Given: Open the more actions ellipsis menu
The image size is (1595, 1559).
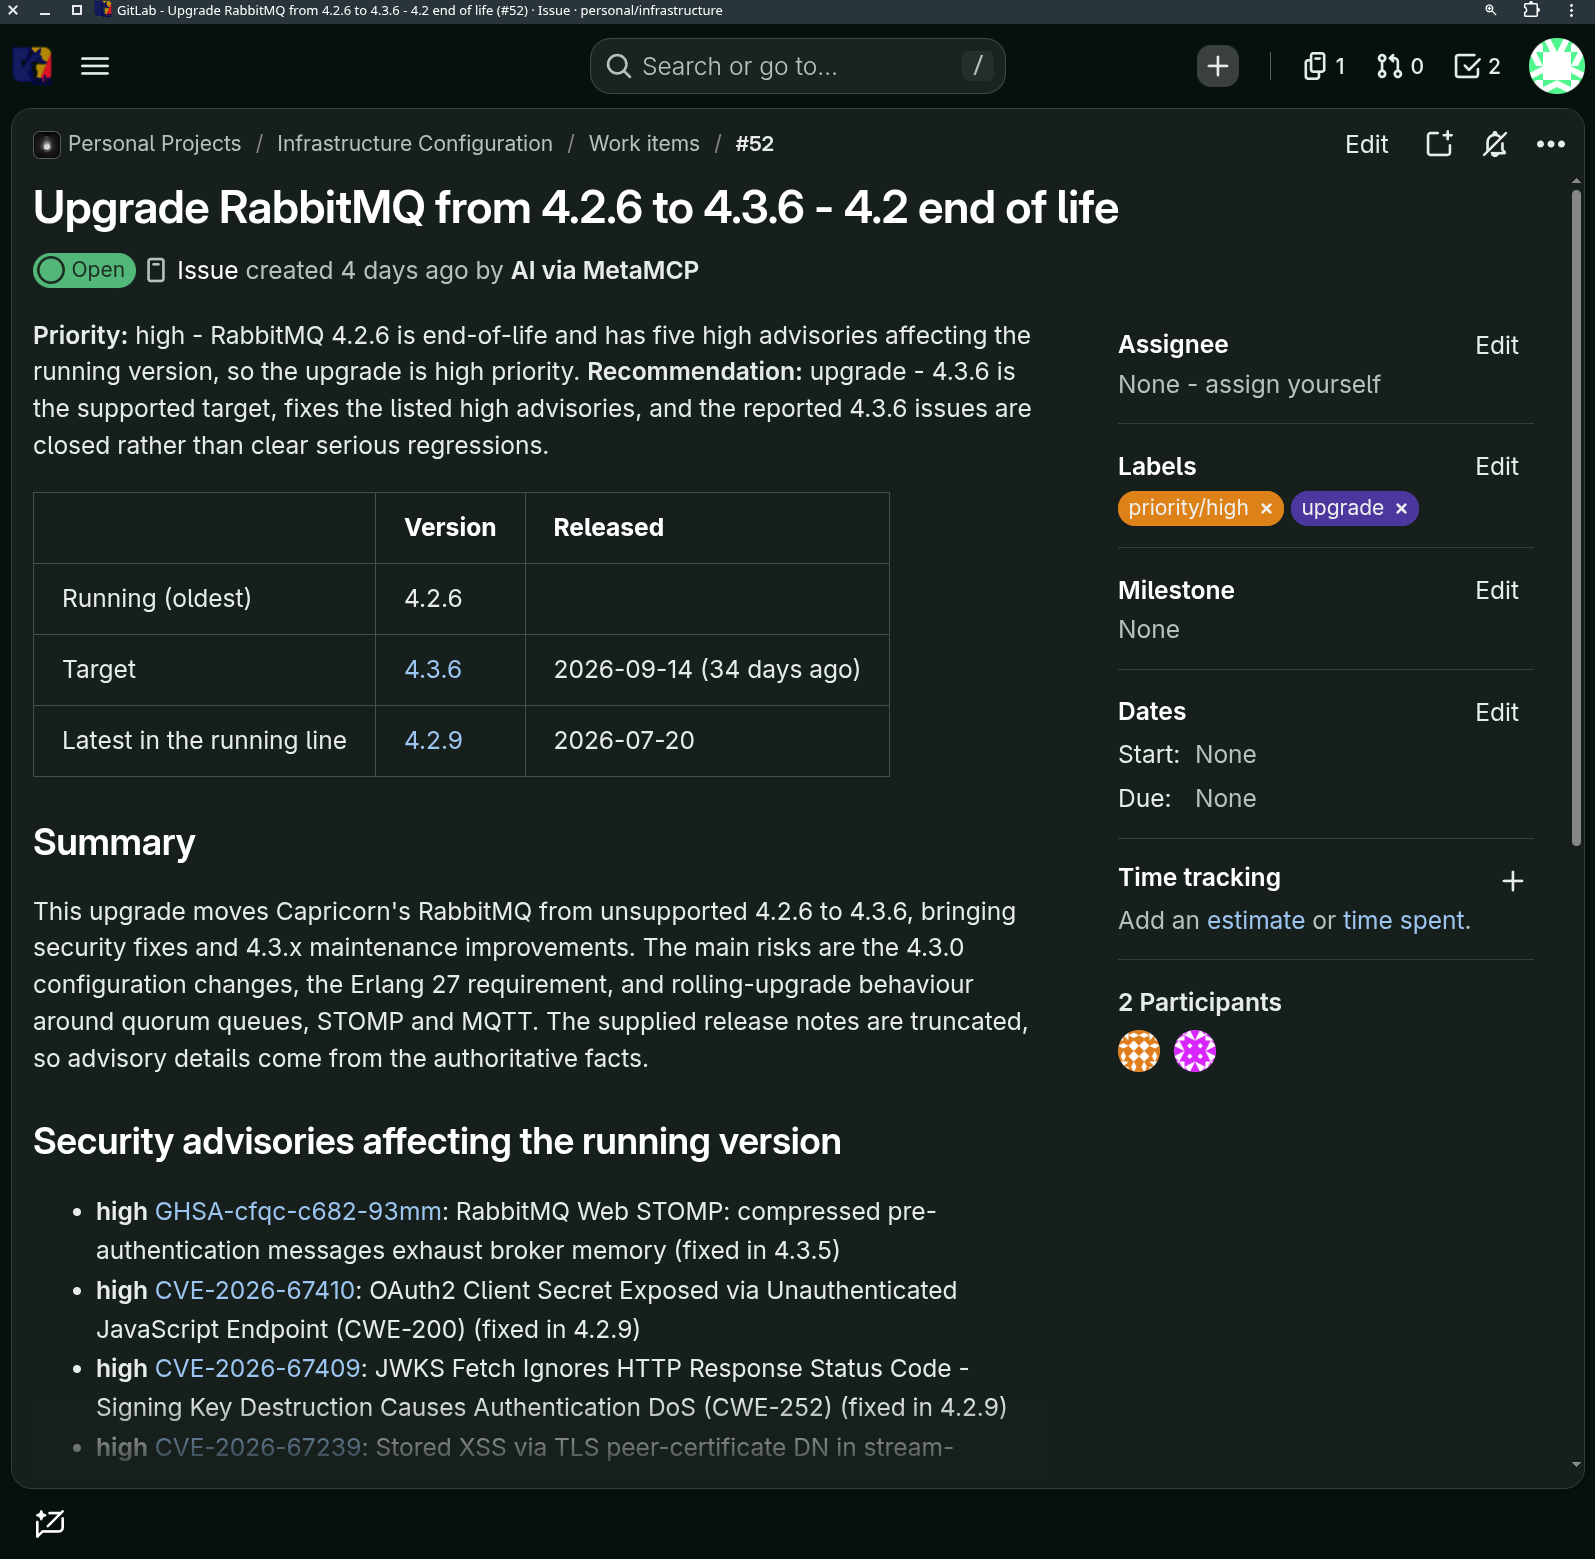Looking at the screenshot, I should pyautogui.click(x=1551, y=144).
